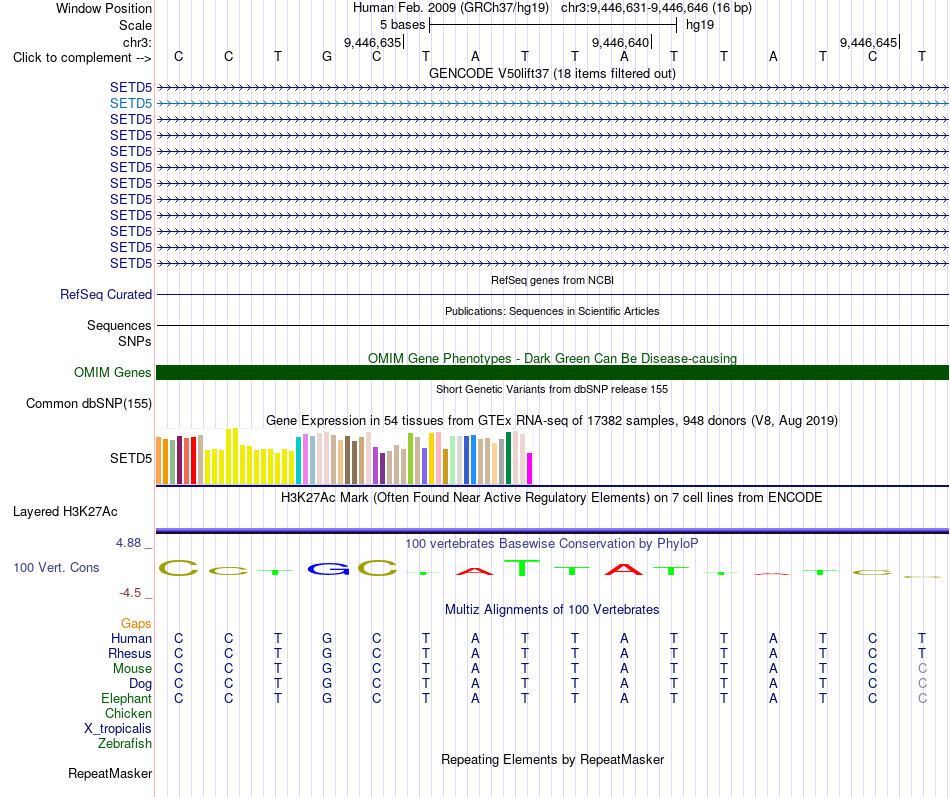Click the H3K27Ac Mark ENCODE track title
Screen dimensions: 950x797
pos(552,498)
